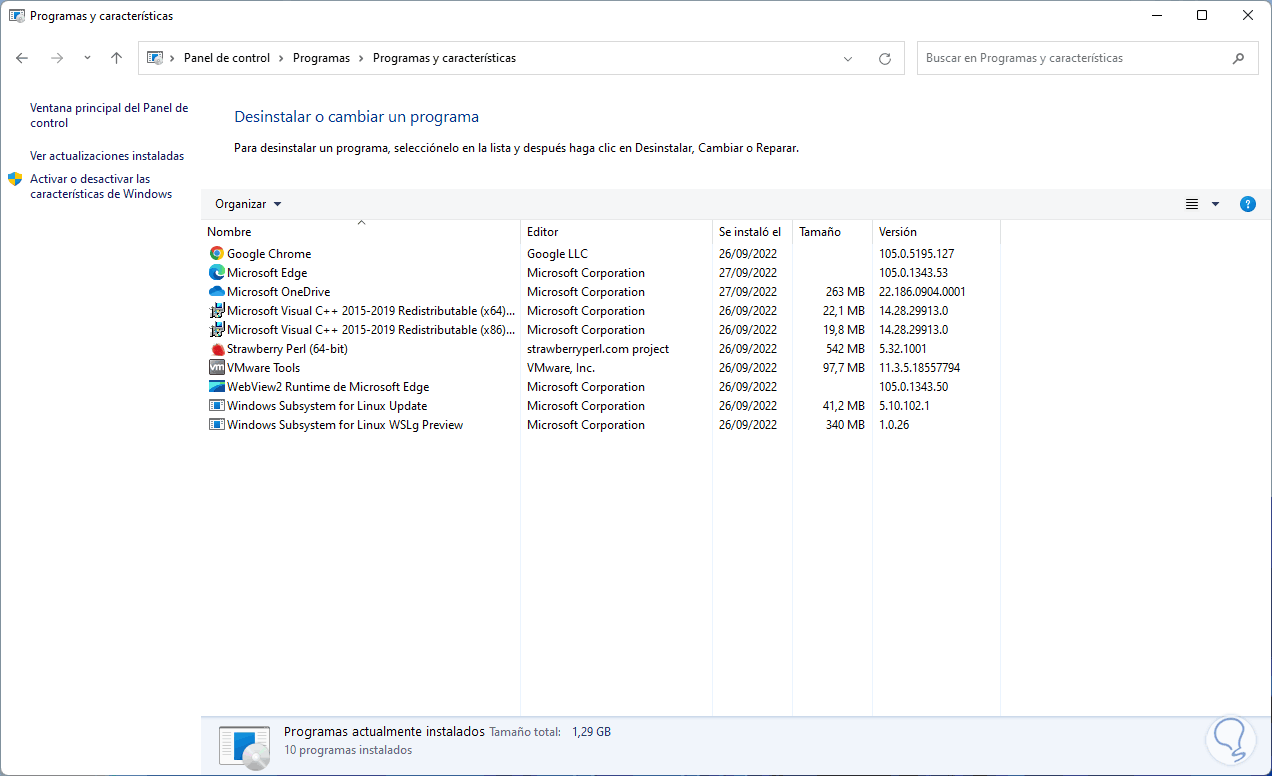Sort programs by Tamaño column header
The image size is (1272, 776).
[x=820, y=232]
